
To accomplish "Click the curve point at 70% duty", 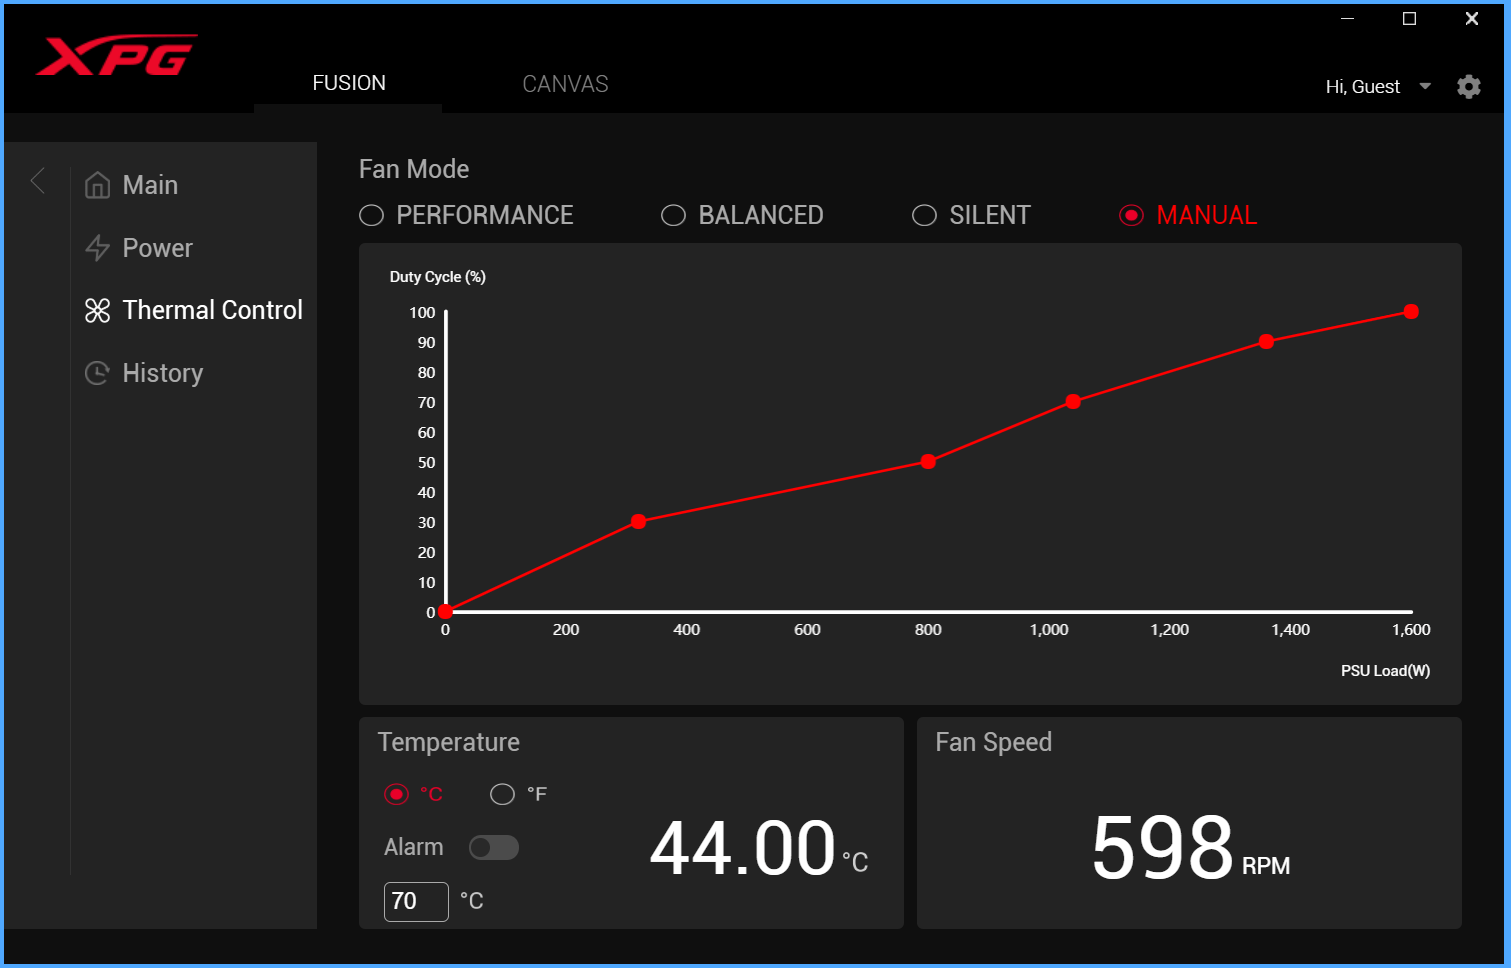I will [x=1073, y=401].
